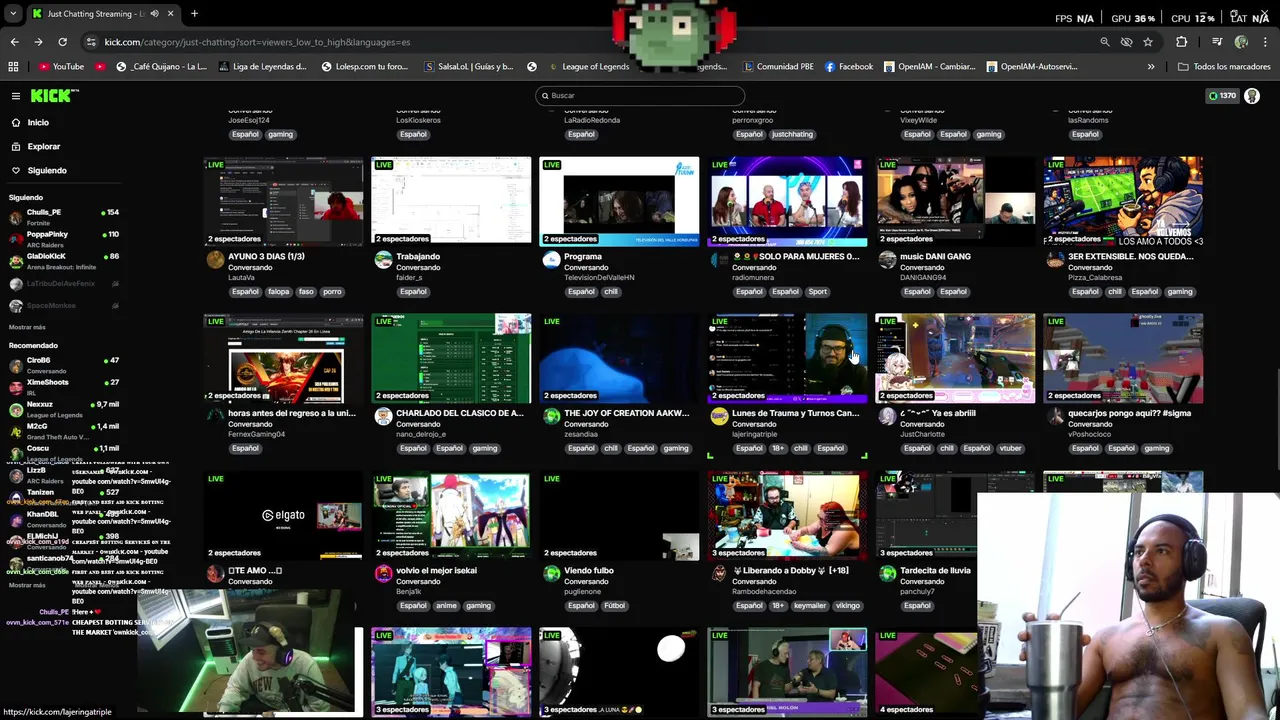Open followed channel GlaDioKicK

coord(64,260)
